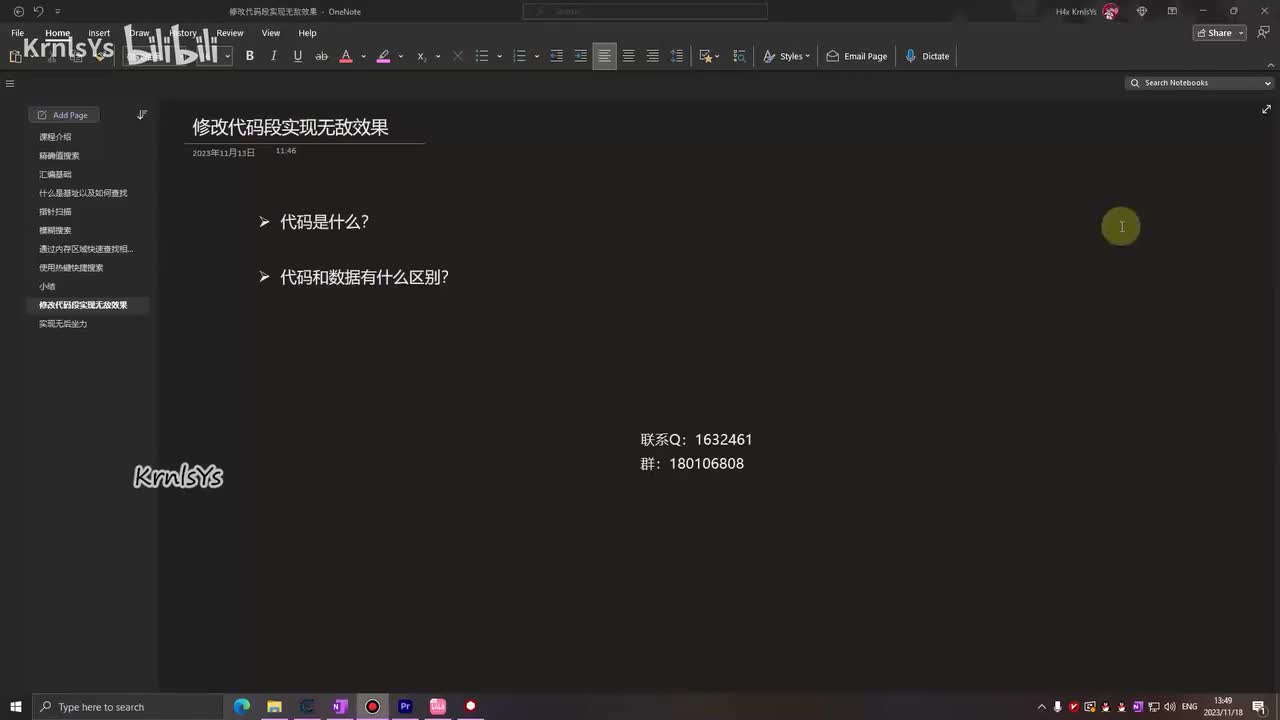
Task: Click the taskbar search box
Action: 127,707
